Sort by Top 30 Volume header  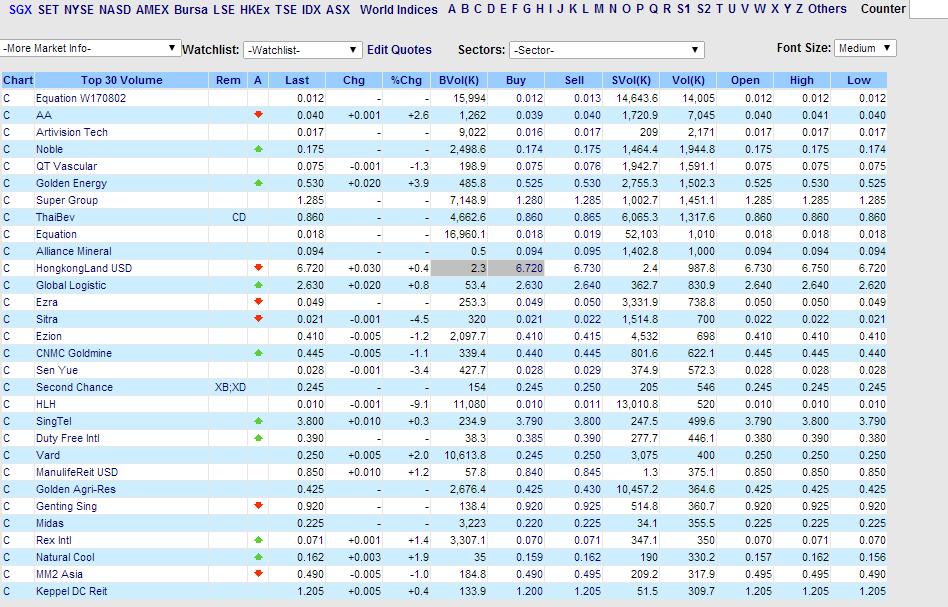pyautogui.click(x=122, y=80)
